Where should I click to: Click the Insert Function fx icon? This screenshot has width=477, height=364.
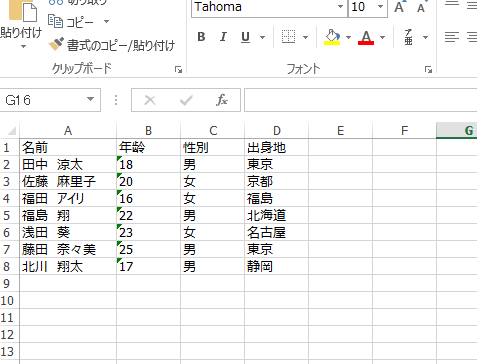222,100
